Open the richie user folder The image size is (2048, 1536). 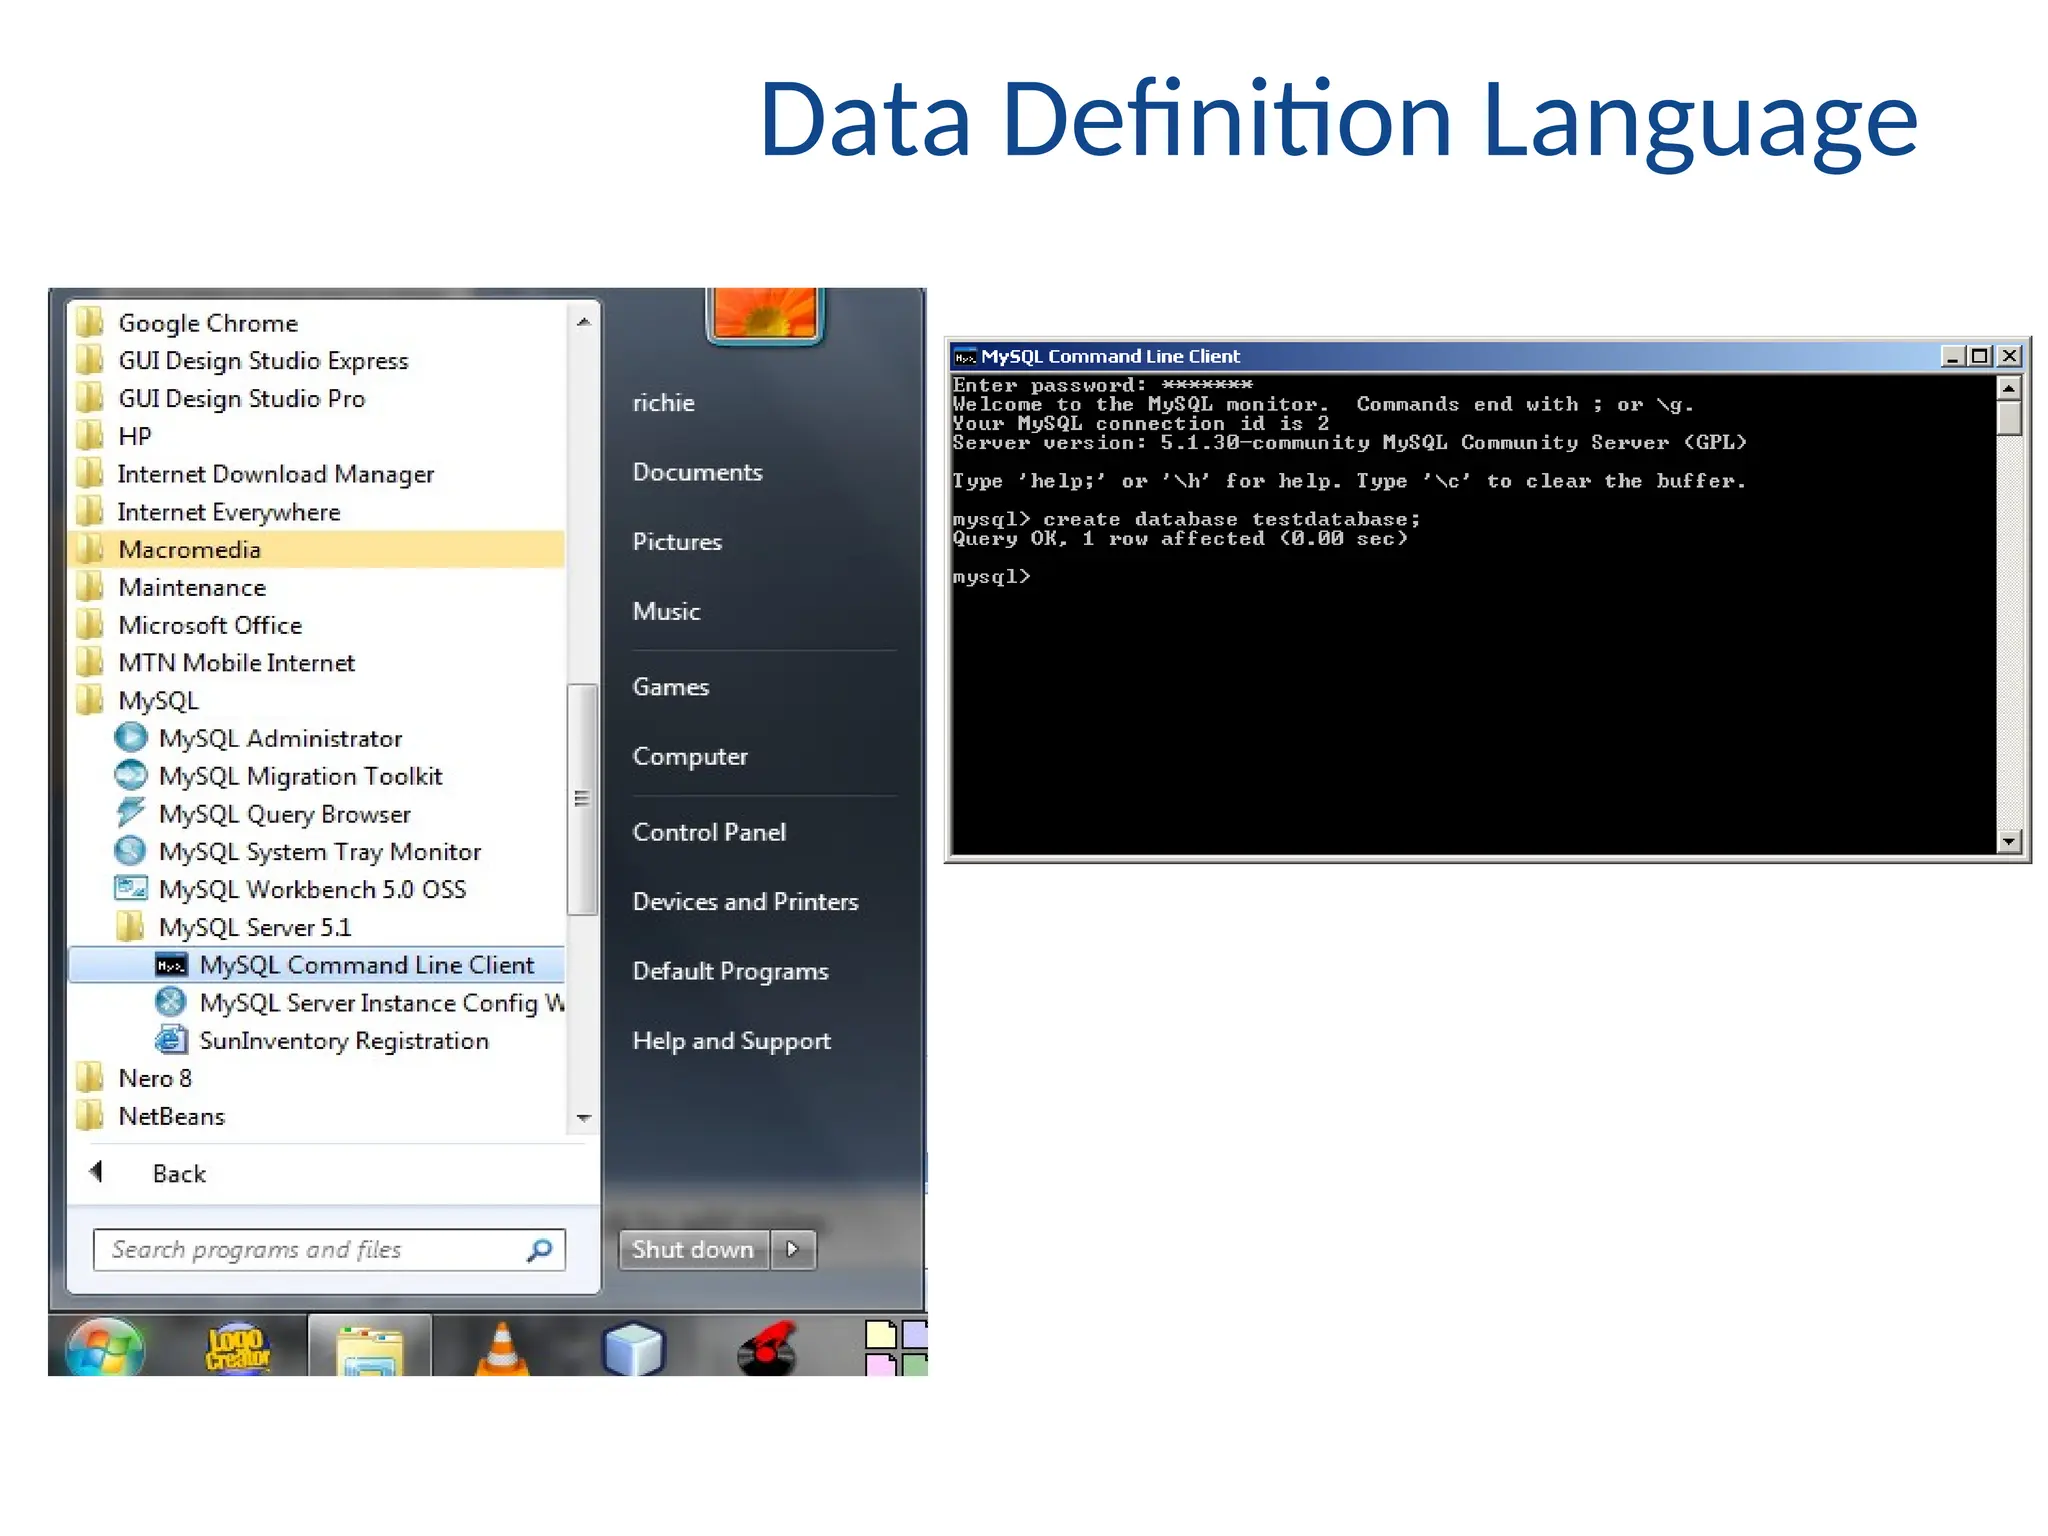(x=664, y=403)
